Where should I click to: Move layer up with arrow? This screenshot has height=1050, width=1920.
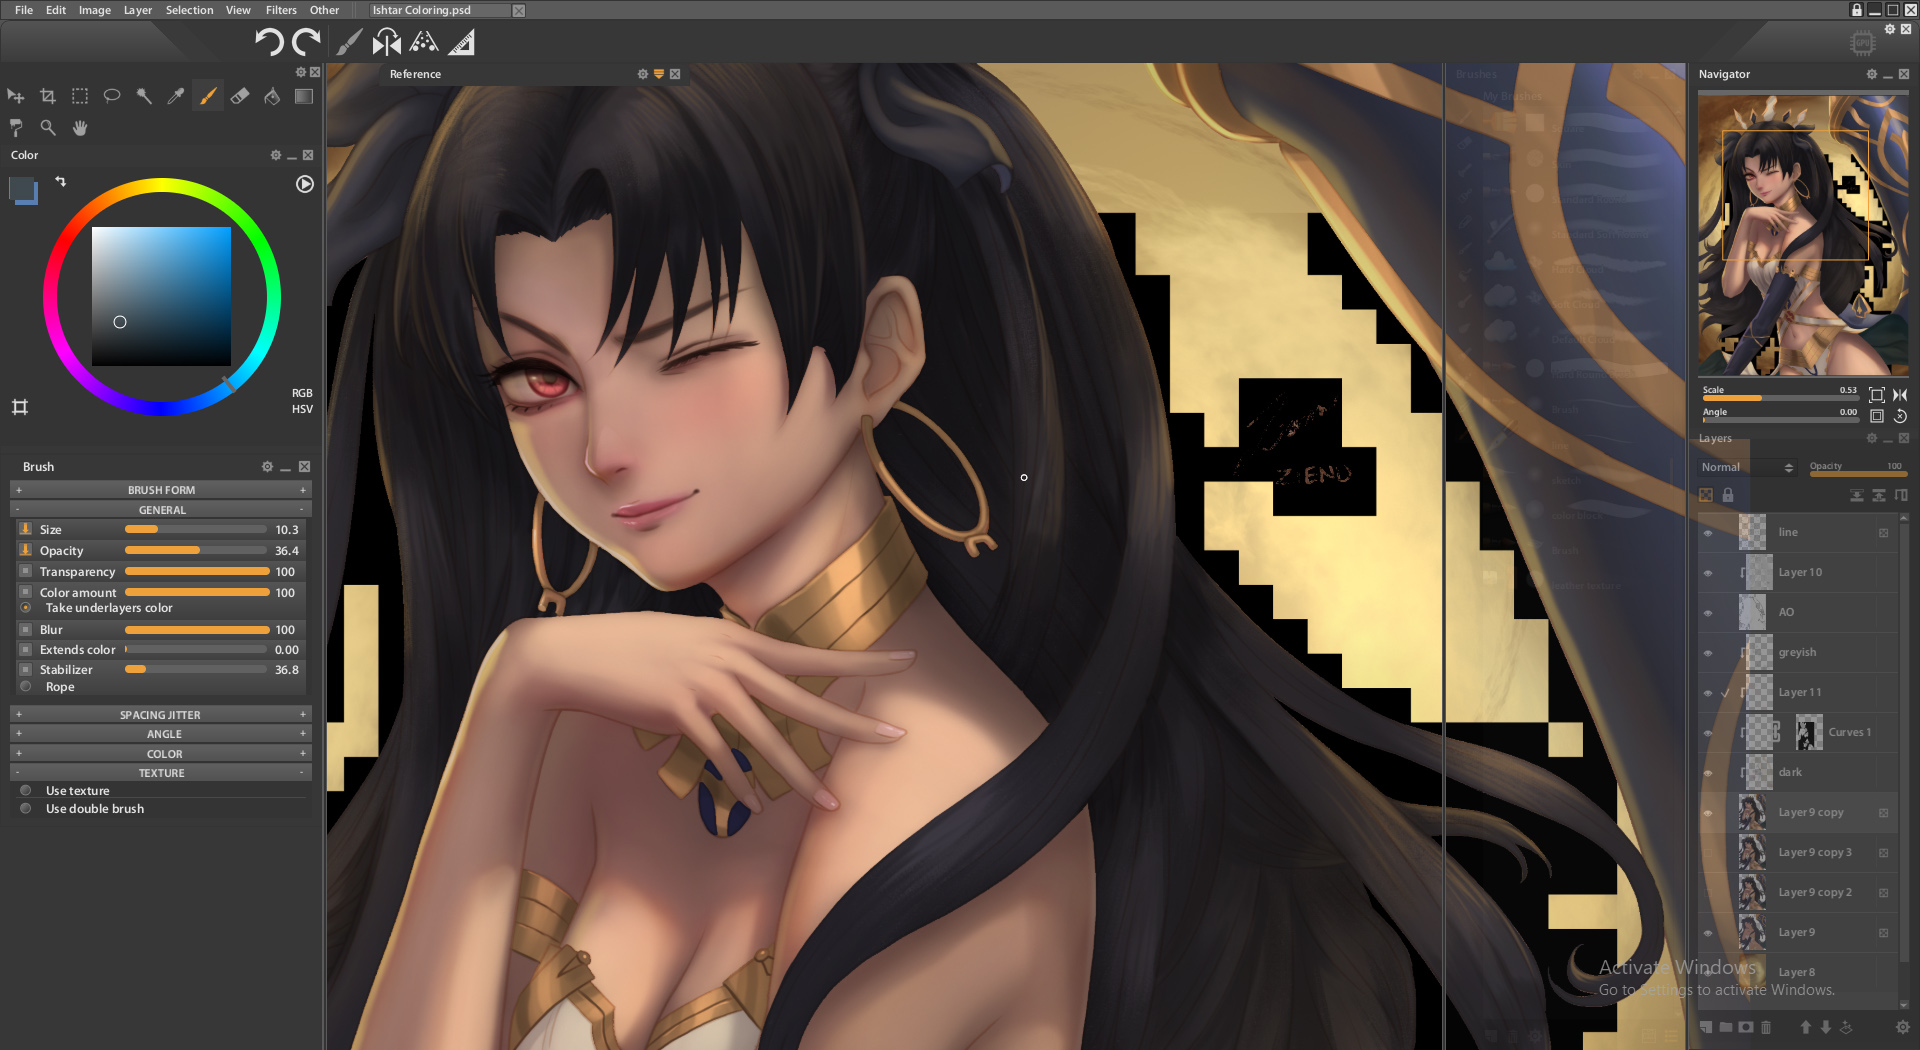coord(1806,1027)
